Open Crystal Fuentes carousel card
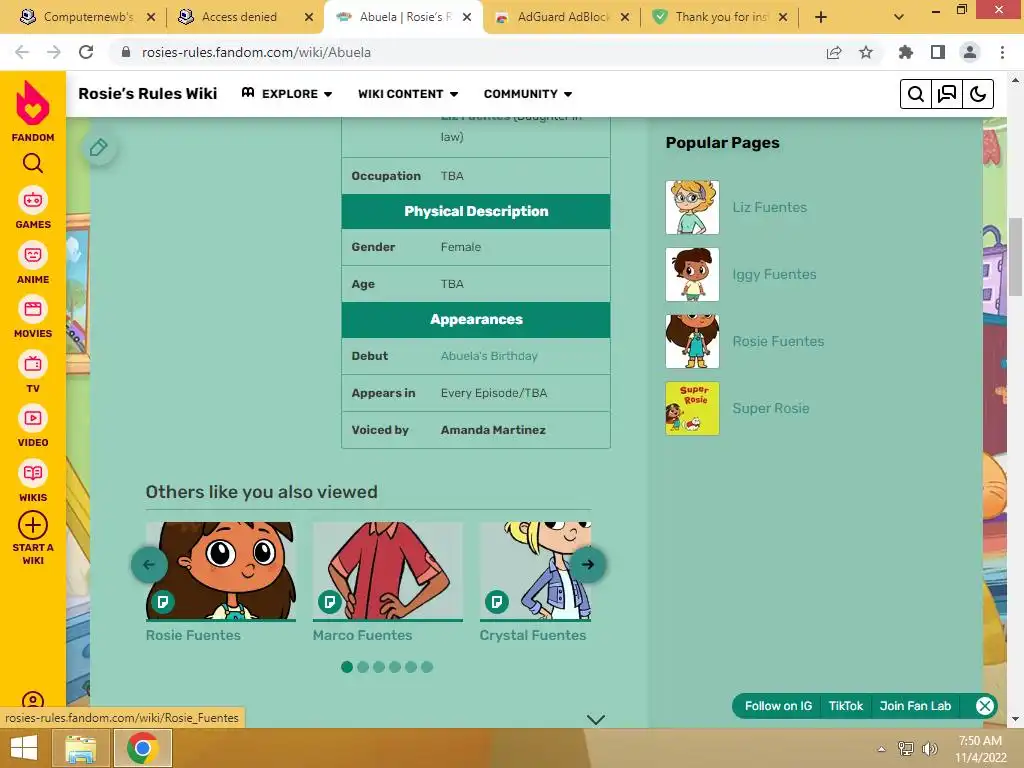This screenshot has width=1024, height=768. pyautogui.click(x=535, y=582)
